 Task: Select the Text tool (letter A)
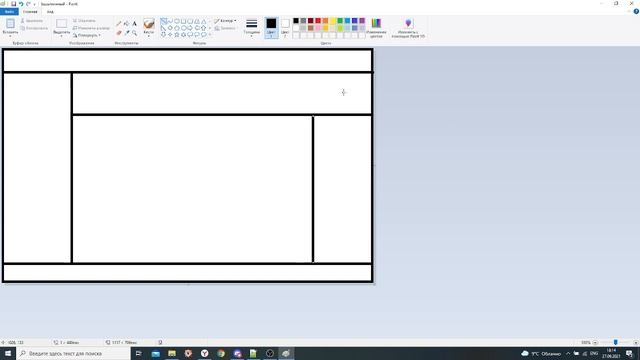[134, 24]
